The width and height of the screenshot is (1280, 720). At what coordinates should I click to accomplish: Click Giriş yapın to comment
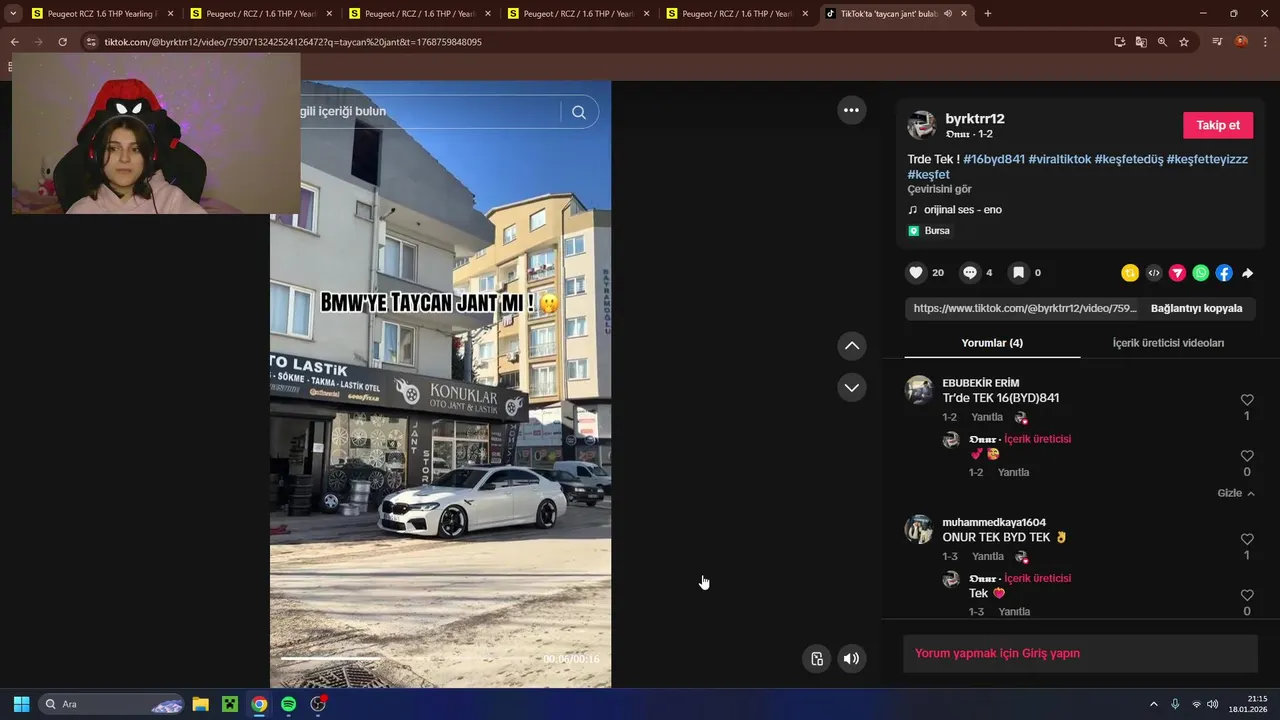pos(1051,653)
